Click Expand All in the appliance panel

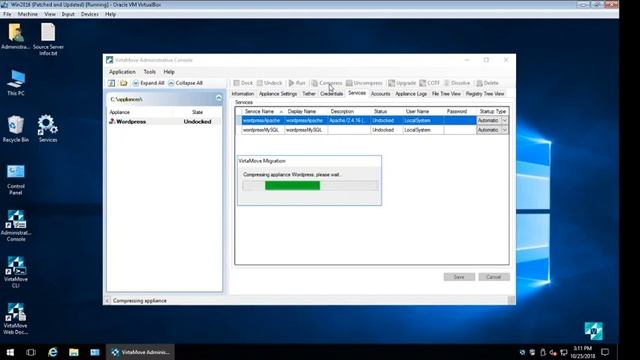pos(148,83)
